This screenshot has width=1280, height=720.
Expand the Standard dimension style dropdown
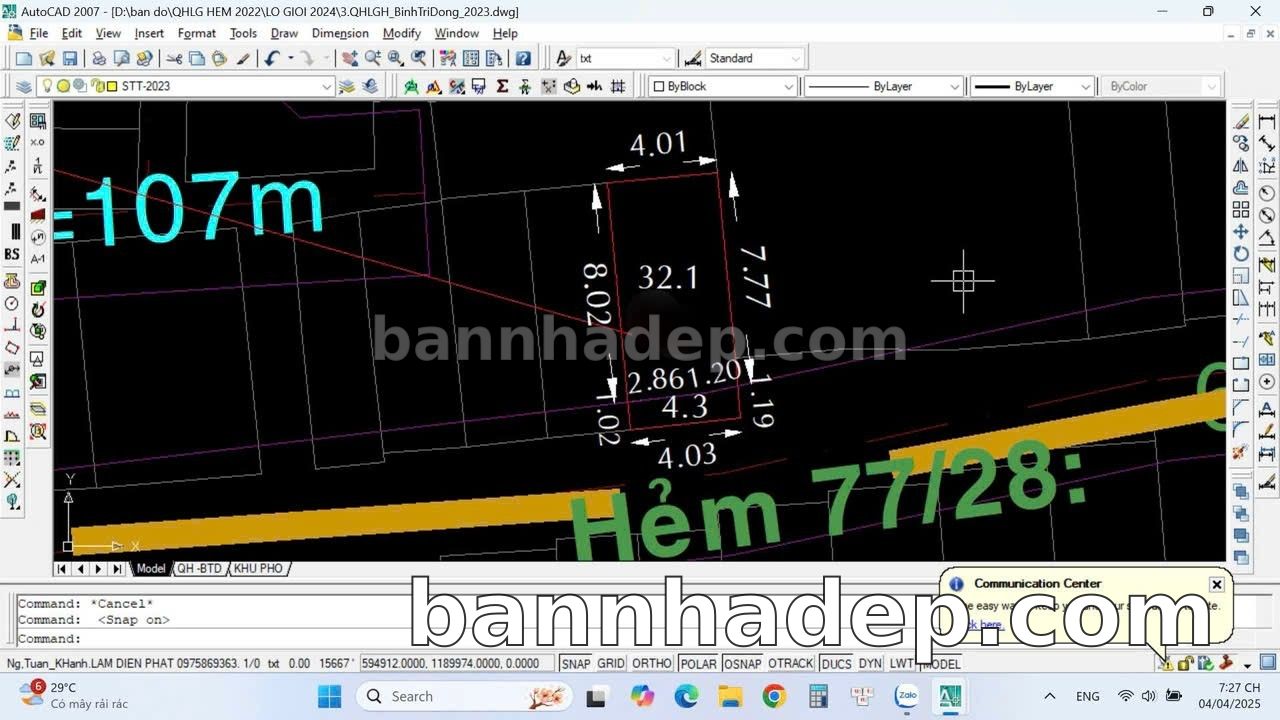pyautogui.click(x=796, y=59)
